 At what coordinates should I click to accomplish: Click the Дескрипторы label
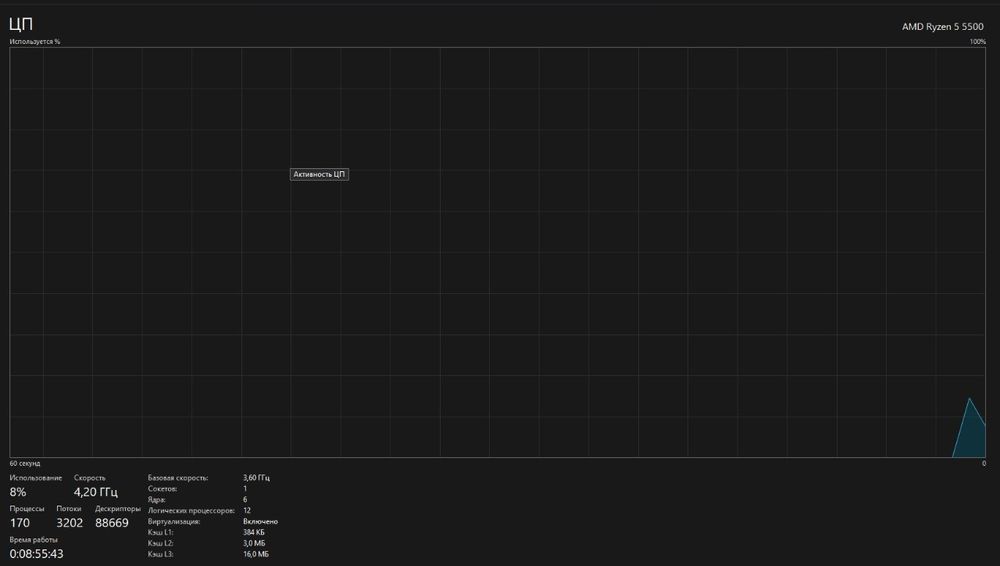point(118,509)
